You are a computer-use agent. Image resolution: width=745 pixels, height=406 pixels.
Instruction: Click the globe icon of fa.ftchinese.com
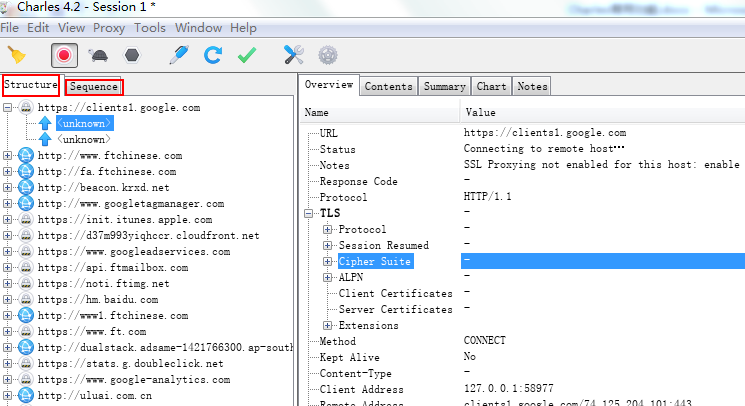pyautogui.click(x=26, y=171)
